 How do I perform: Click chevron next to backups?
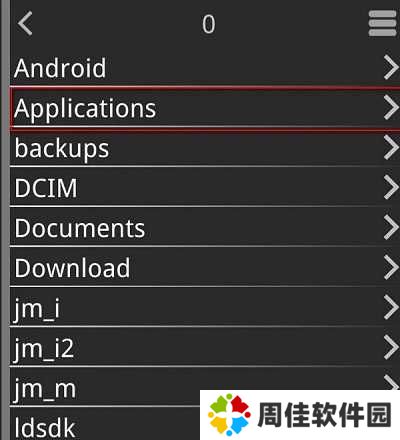coord(391,147)
